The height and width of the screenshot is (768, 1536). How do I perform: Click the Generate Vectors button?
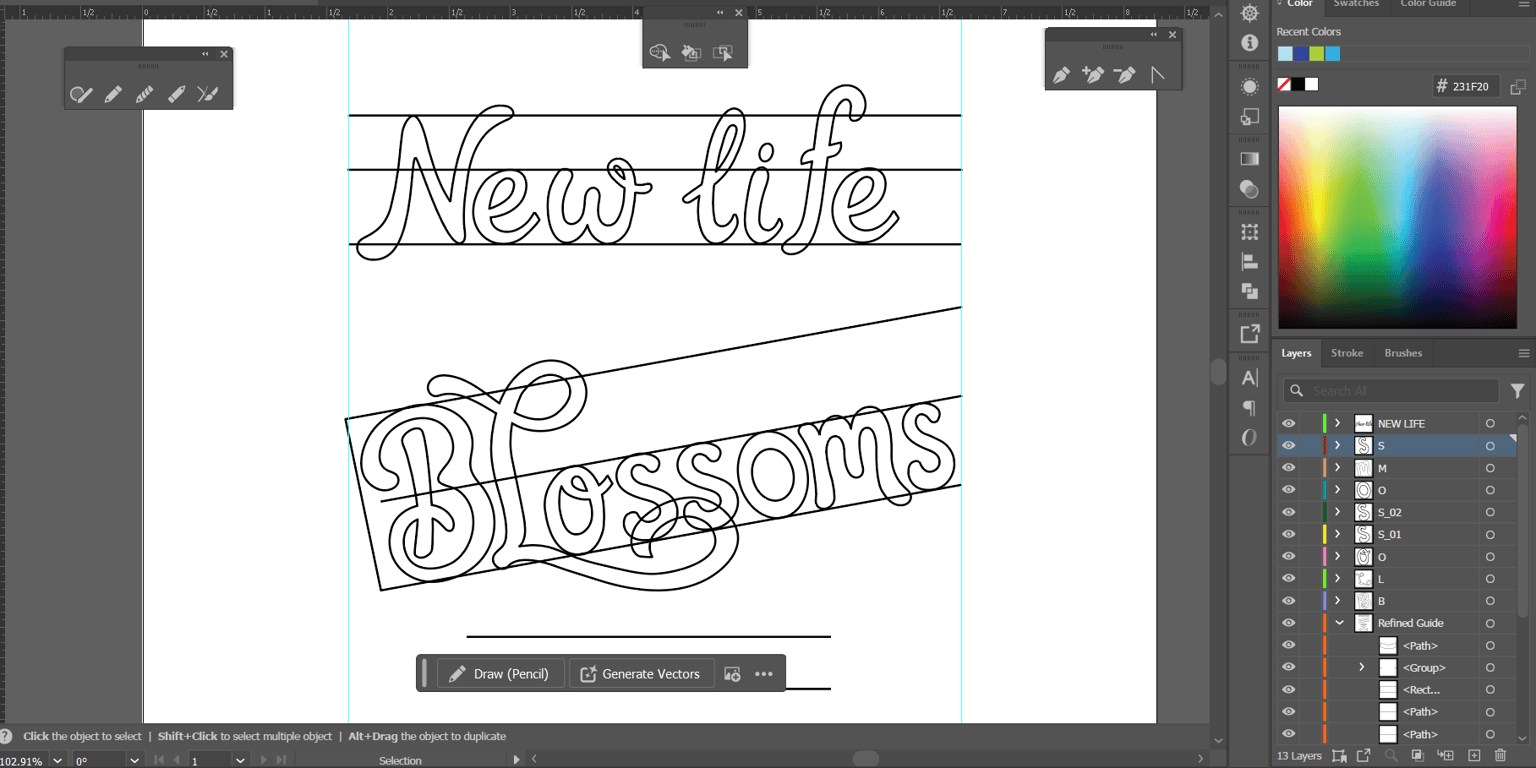[641, 674]
